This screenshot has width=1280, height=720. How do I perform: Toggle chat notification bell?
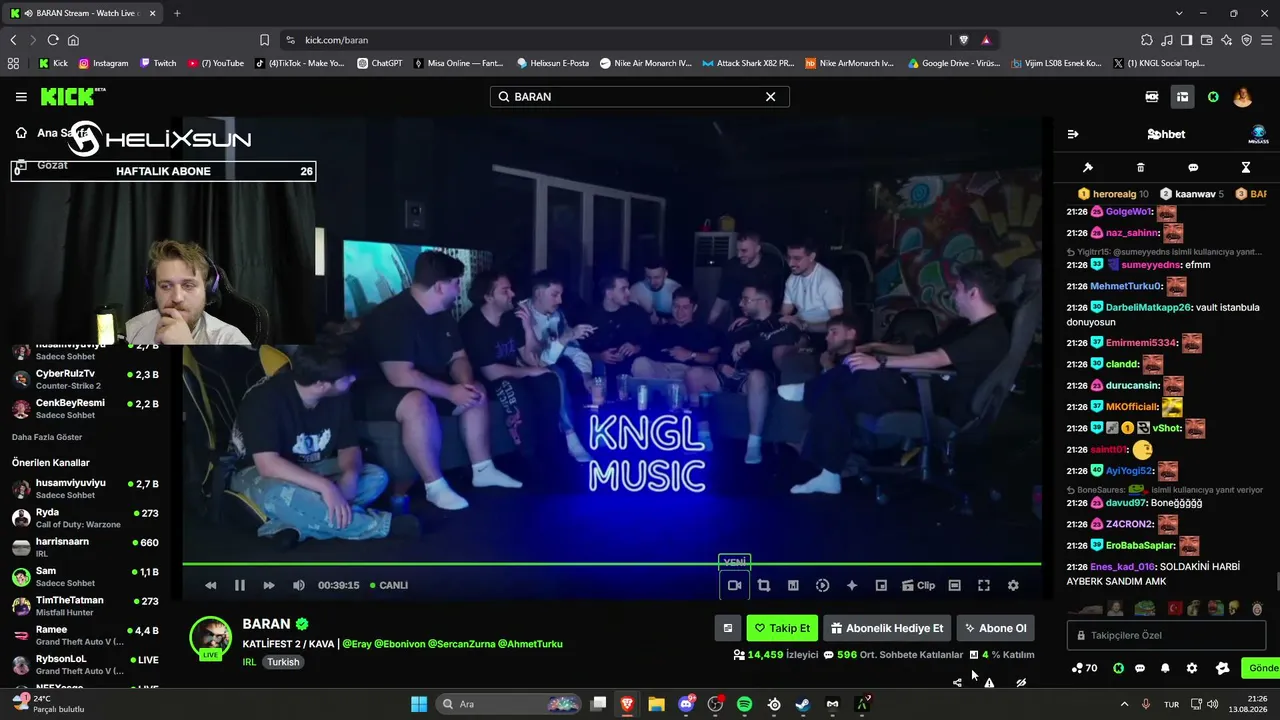pos(1165,668)
